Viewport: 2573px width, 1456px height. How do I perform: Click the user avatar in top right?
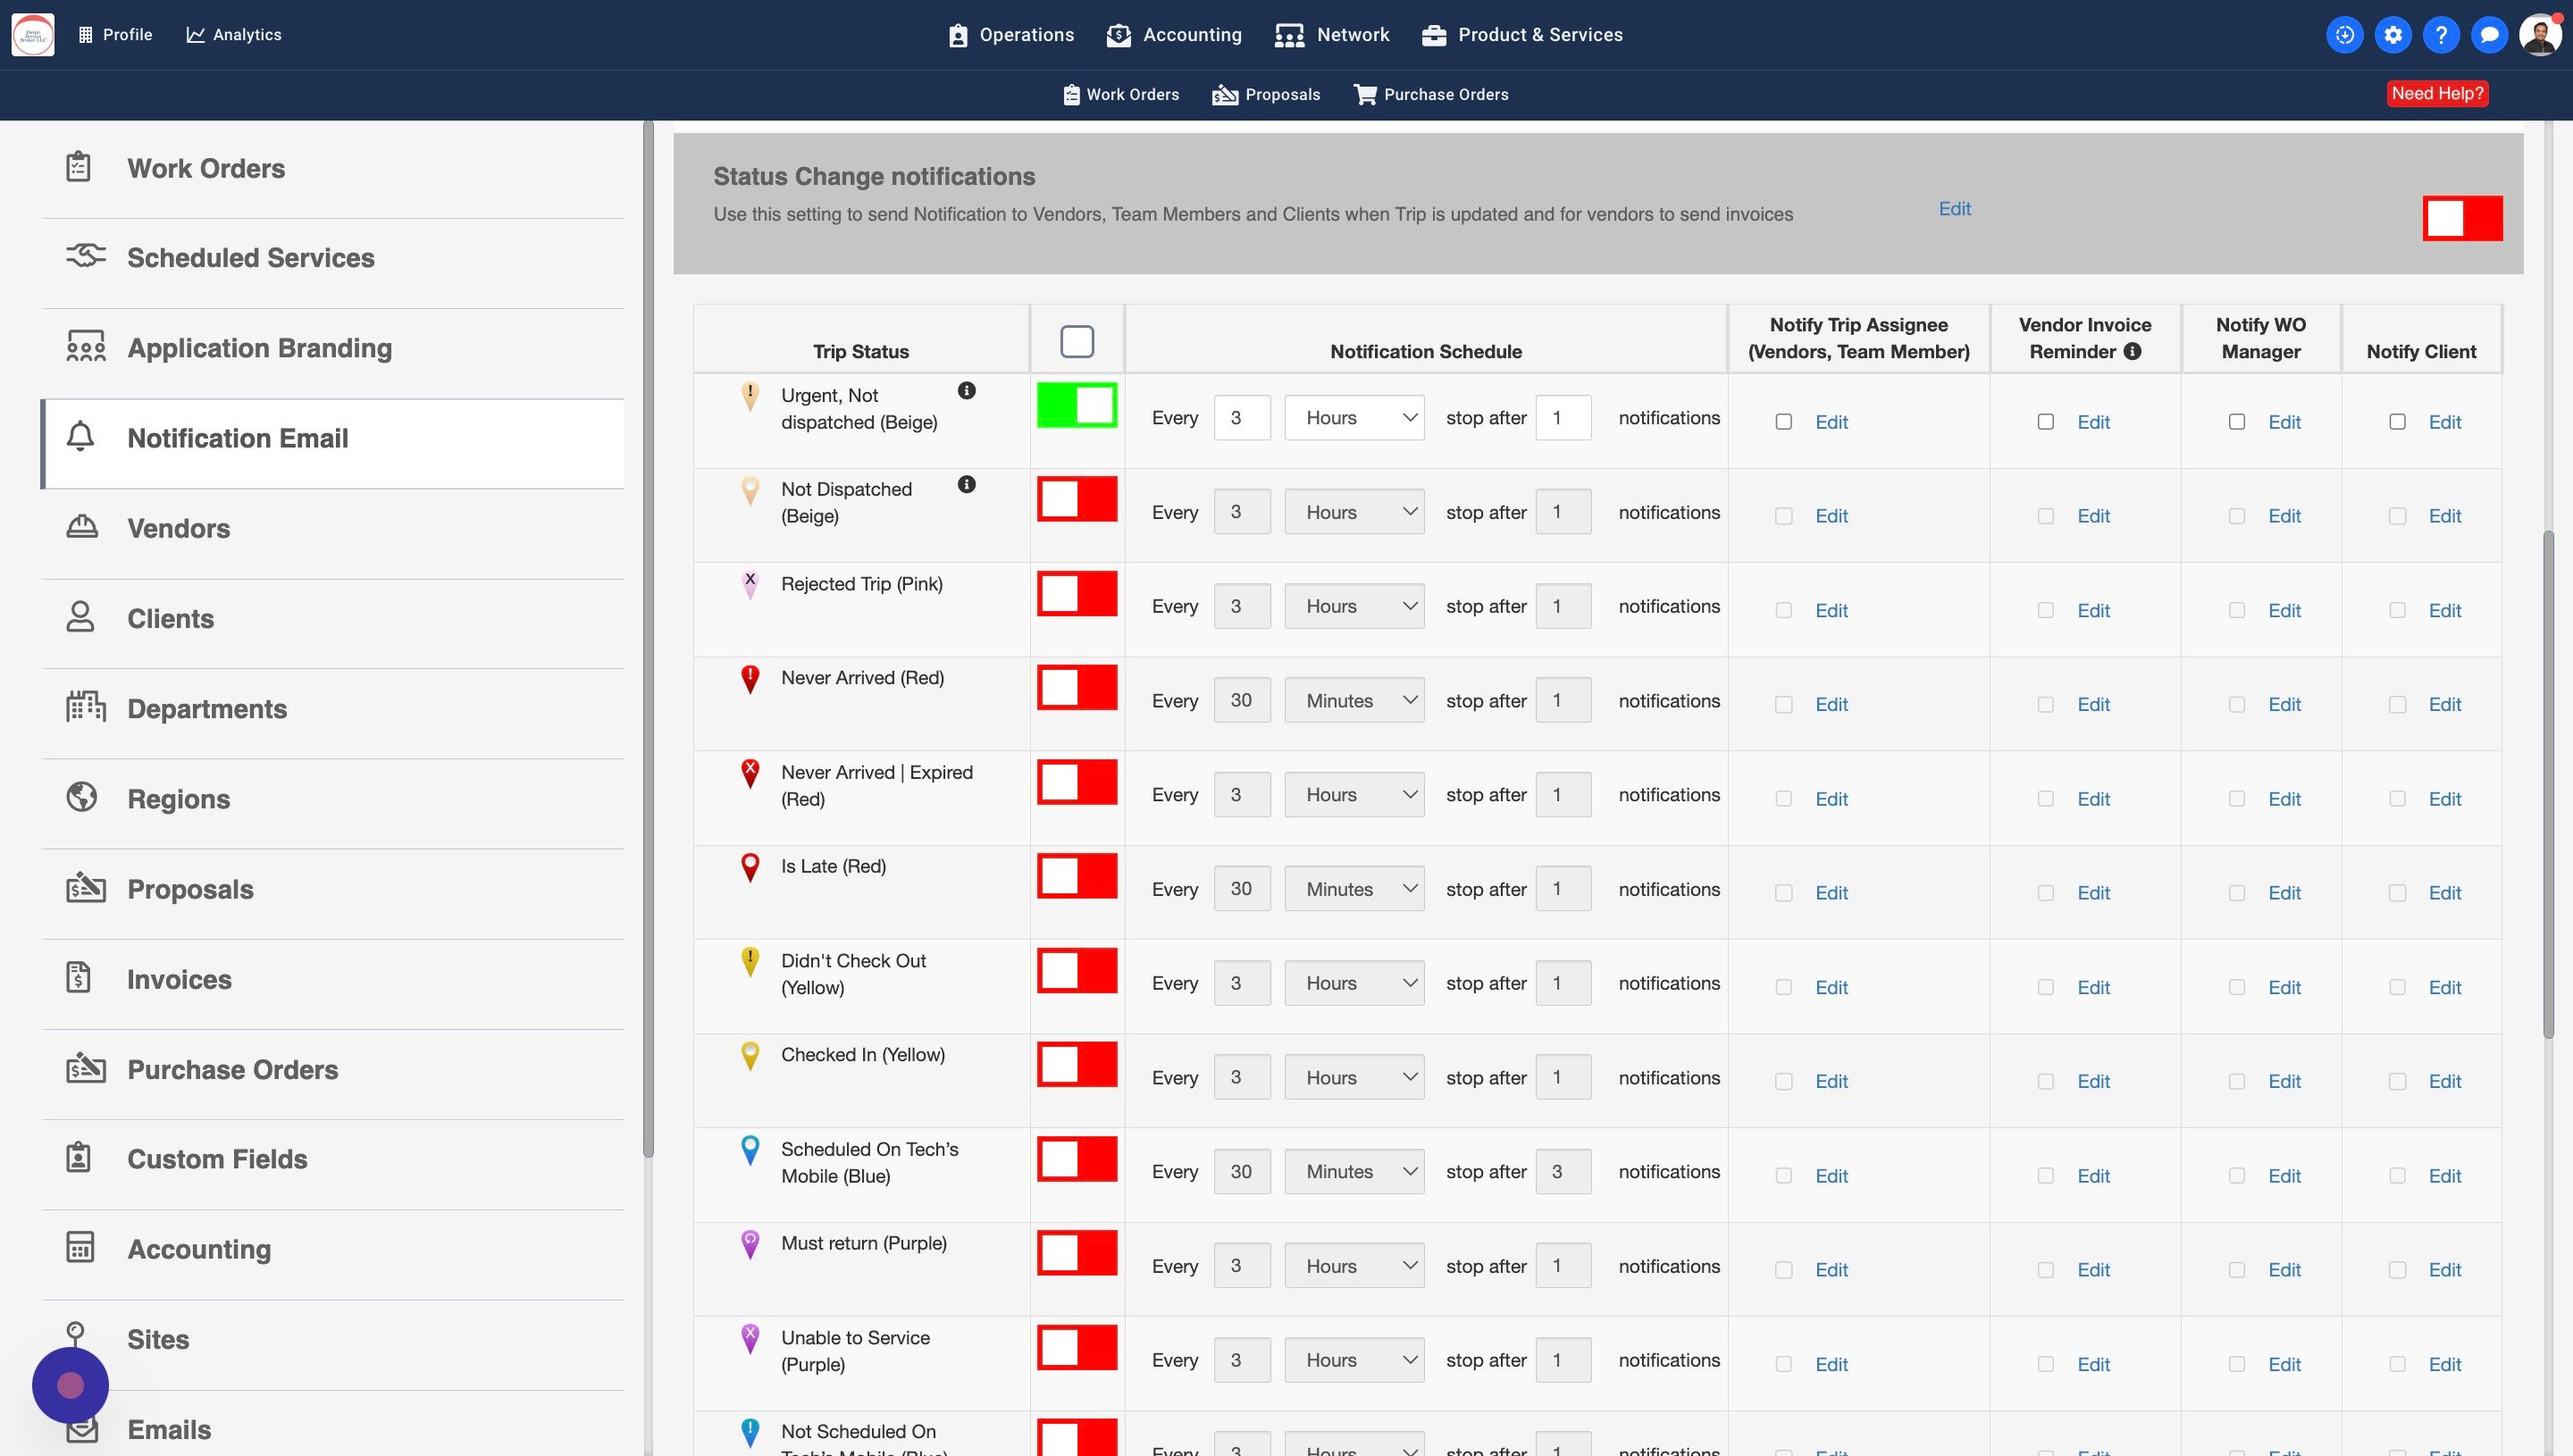click(x=2539, y=35)
